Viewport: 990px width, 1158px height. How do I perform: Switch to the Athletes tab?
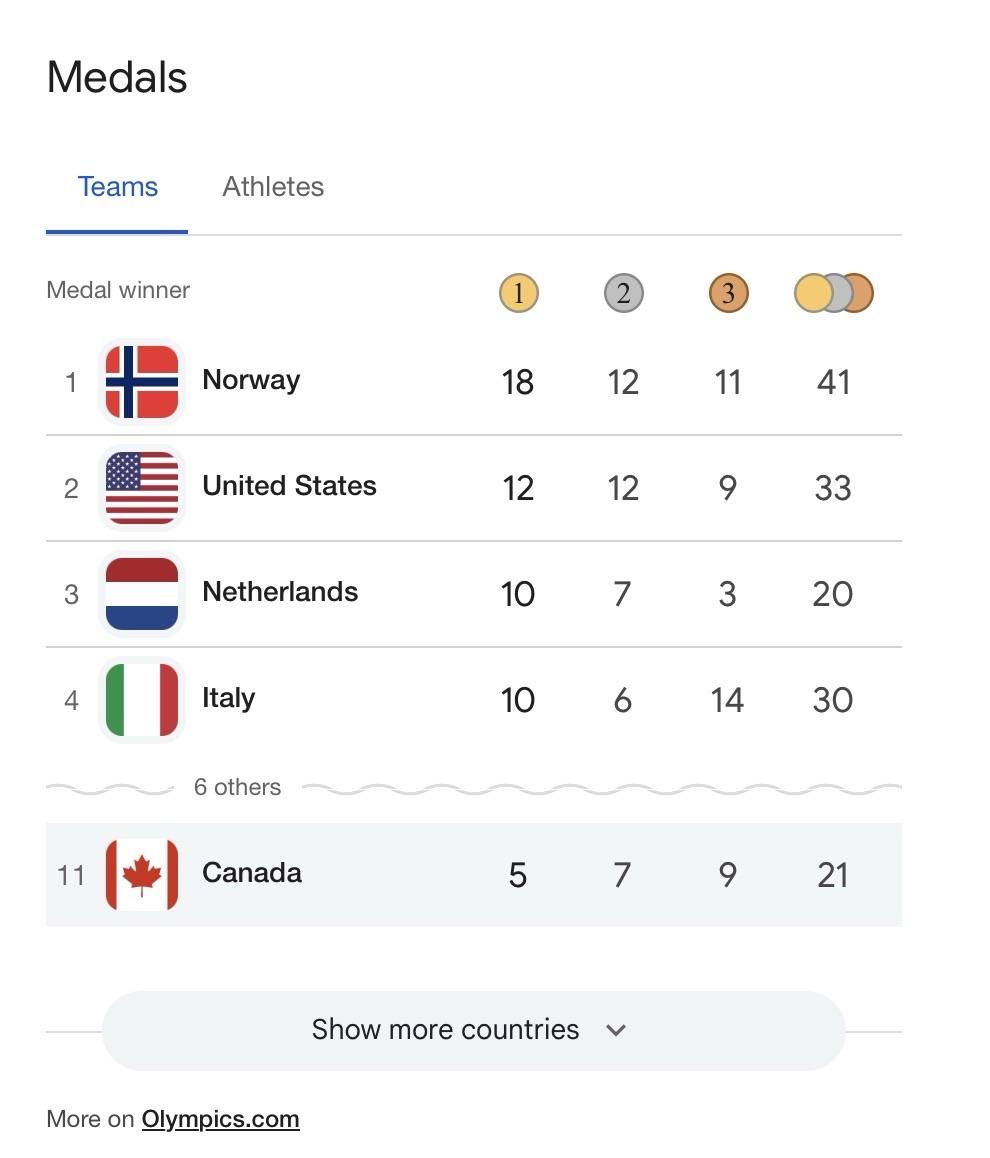pyautogui.click(x=273, y=187)
